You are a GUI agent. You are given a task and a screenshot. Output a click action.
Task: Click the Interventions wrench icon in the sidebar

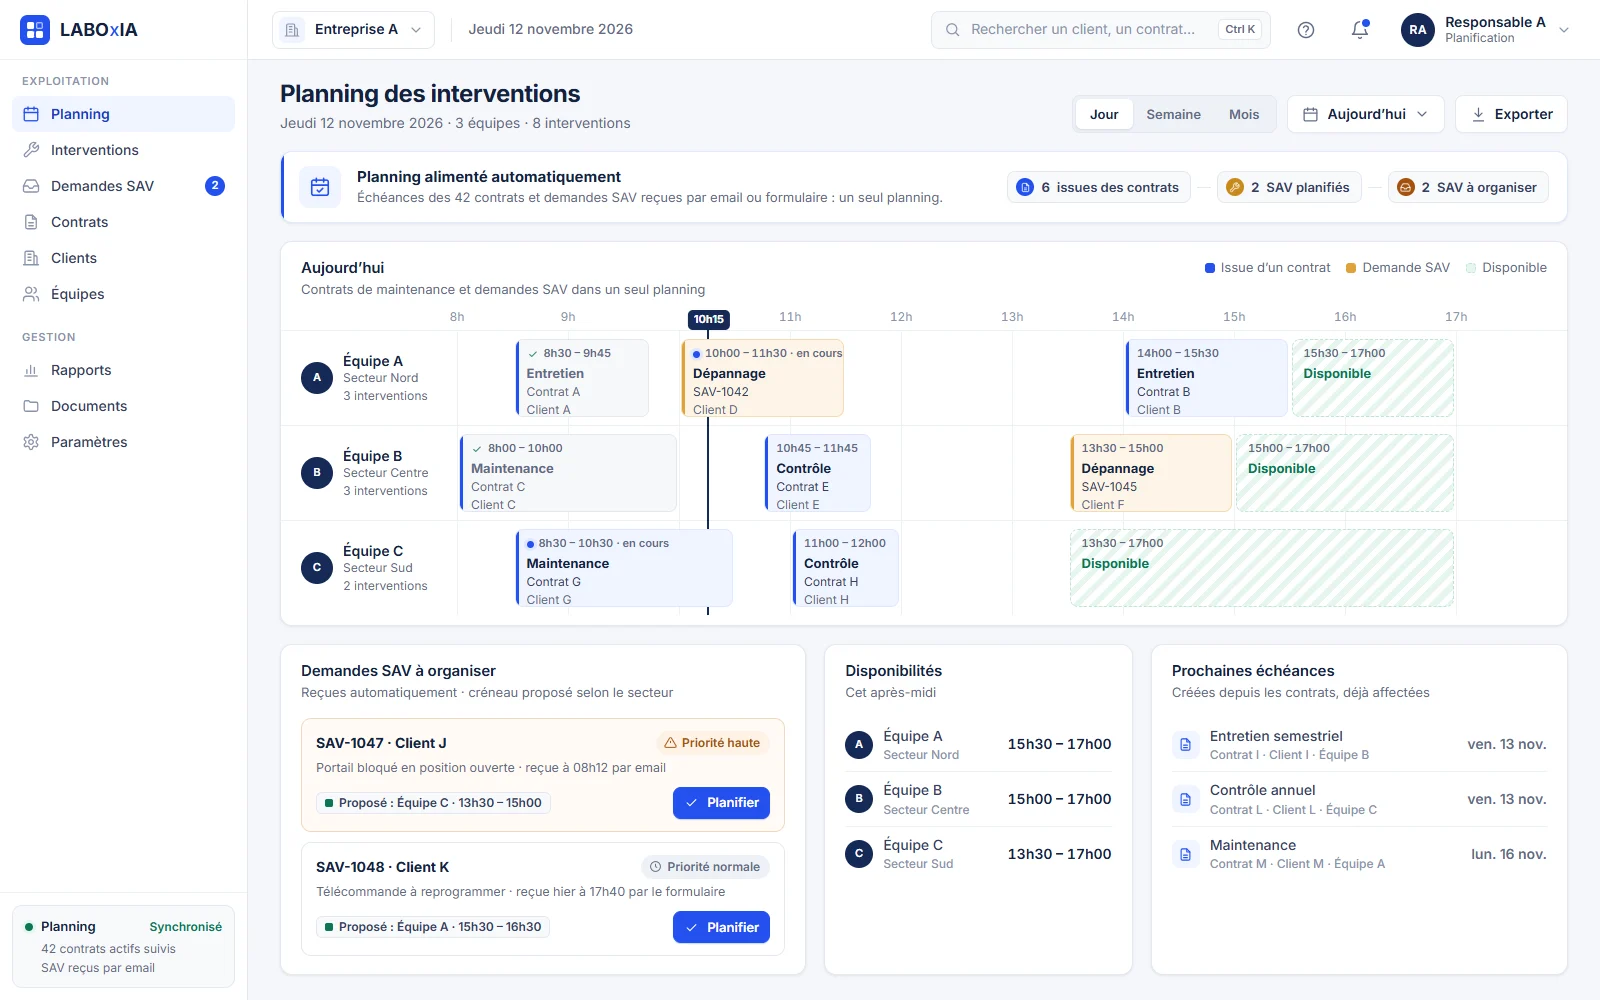[31, 150]
